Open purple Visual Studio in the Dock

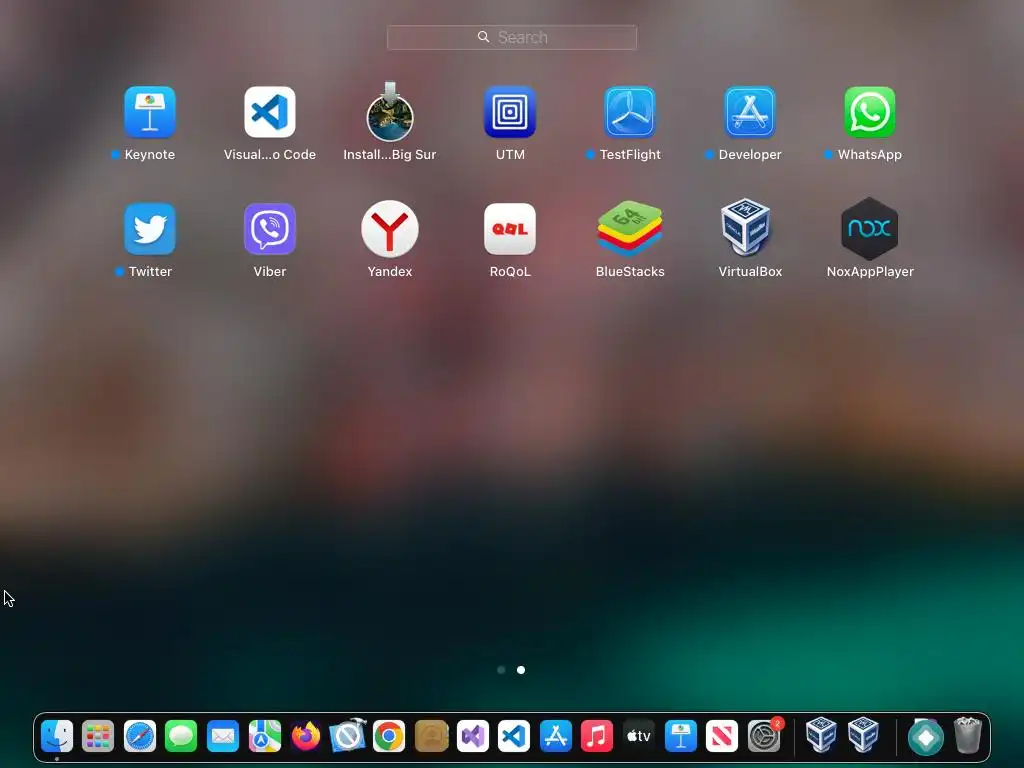coord(473,737)
